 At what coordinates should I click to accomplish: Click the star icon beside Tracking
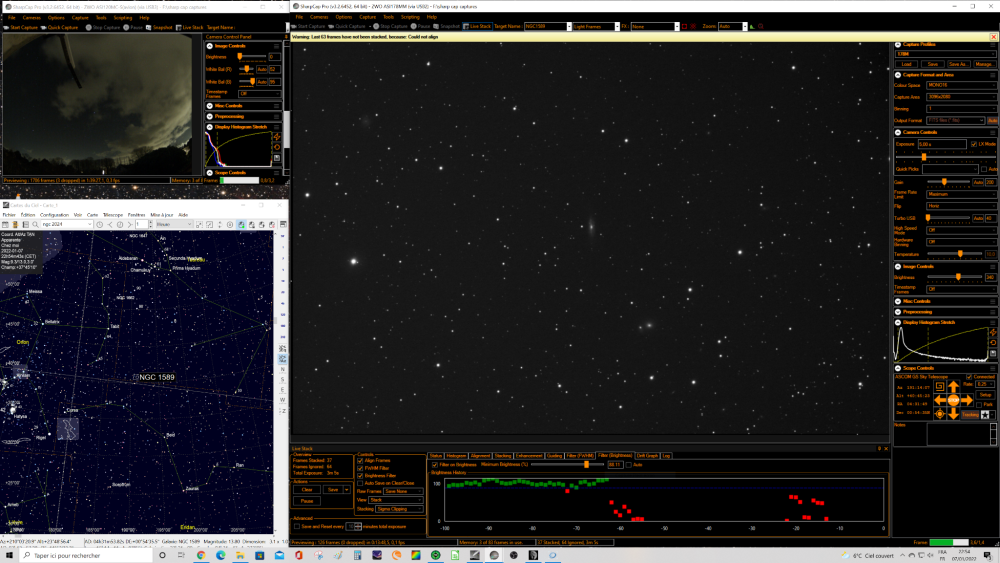[x=985, y=415]
